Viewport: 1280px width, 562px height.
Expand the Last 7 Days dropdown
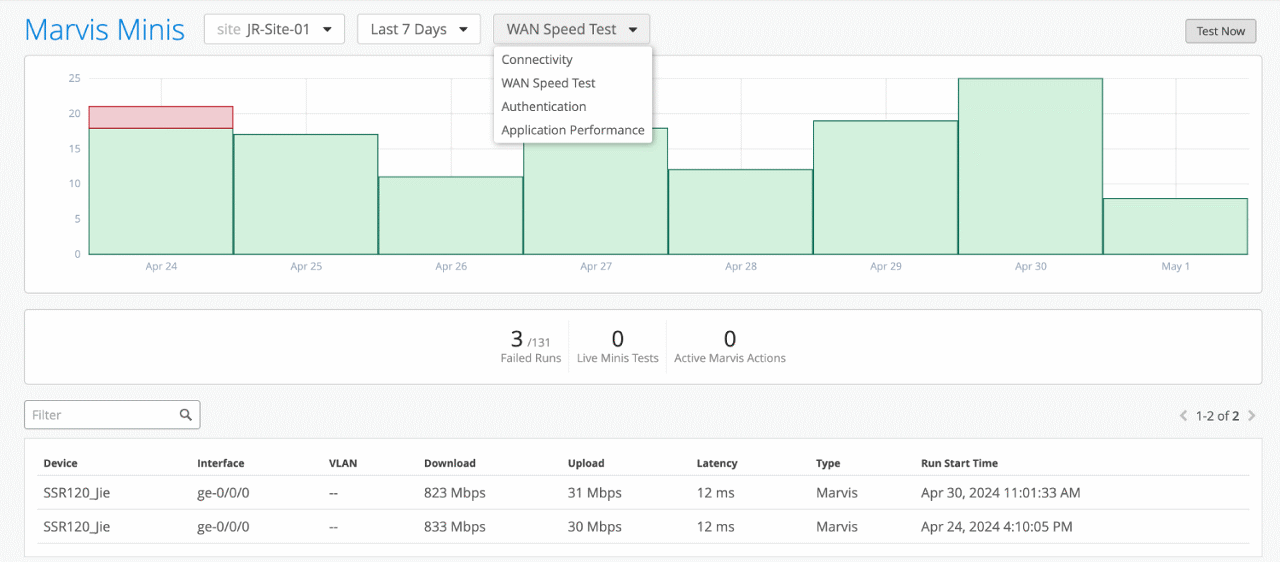point(418,29)
